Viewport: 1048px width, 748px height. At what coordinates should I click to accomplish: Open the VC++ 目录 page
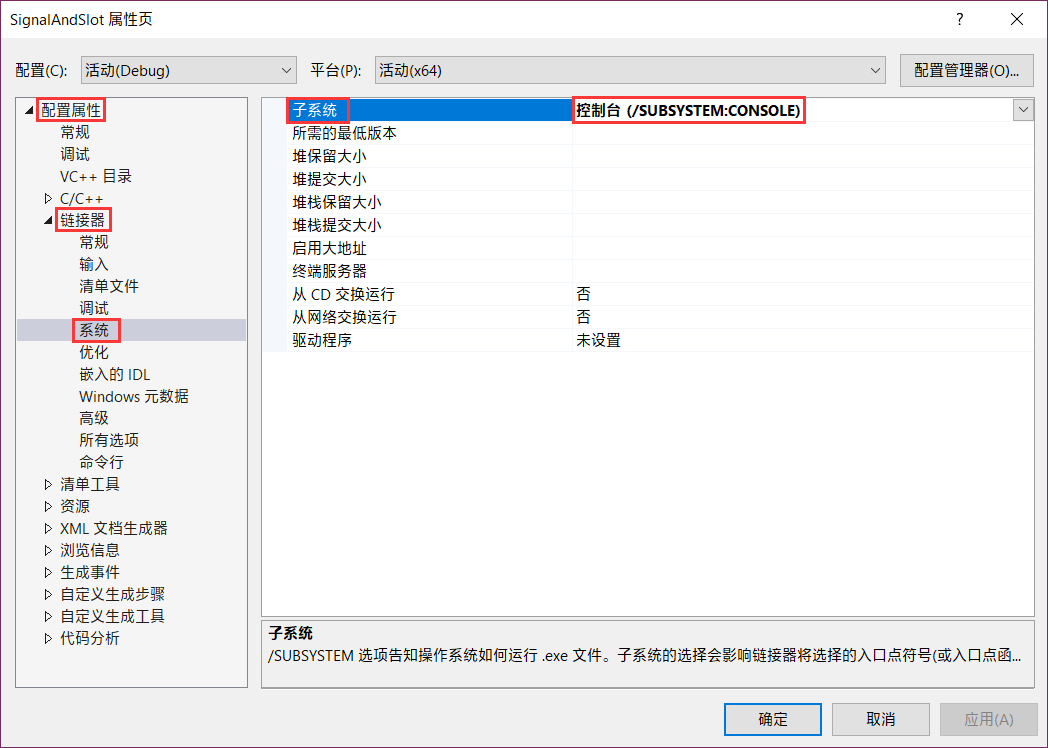tap(96, 176)
